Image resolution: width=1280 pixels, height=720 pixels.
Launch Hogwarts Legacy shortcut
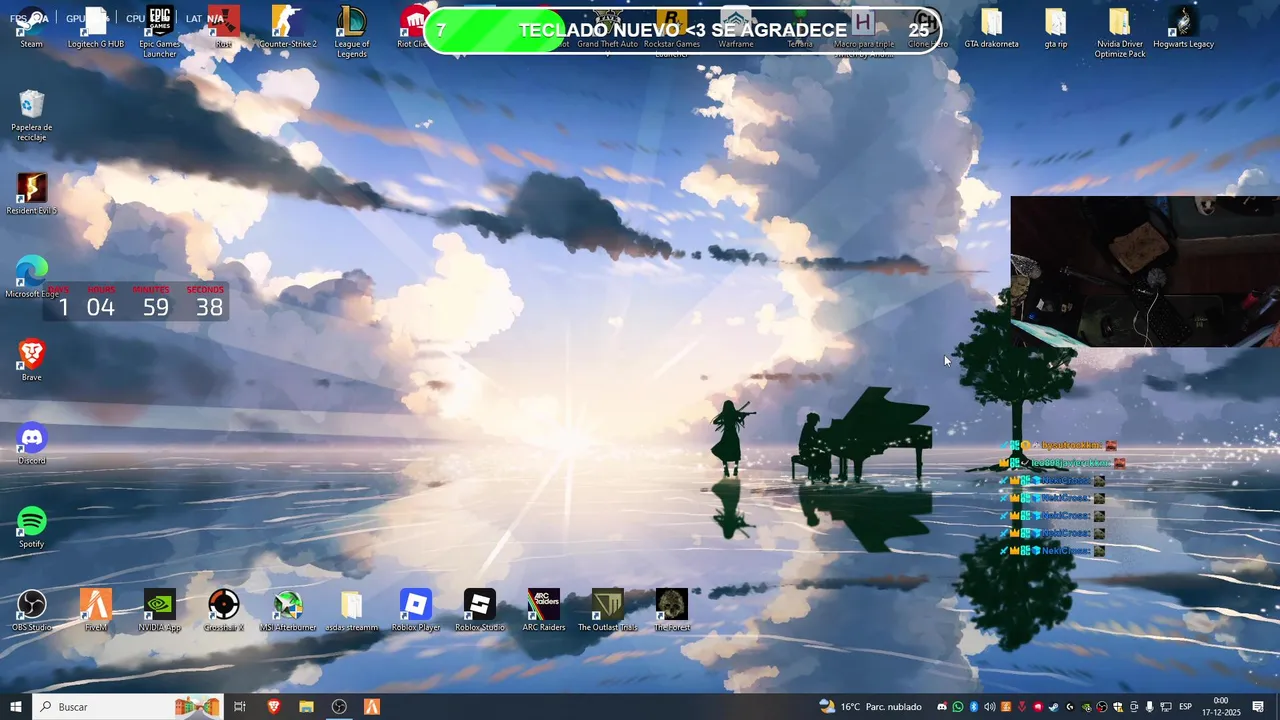tap(1184, 28)
